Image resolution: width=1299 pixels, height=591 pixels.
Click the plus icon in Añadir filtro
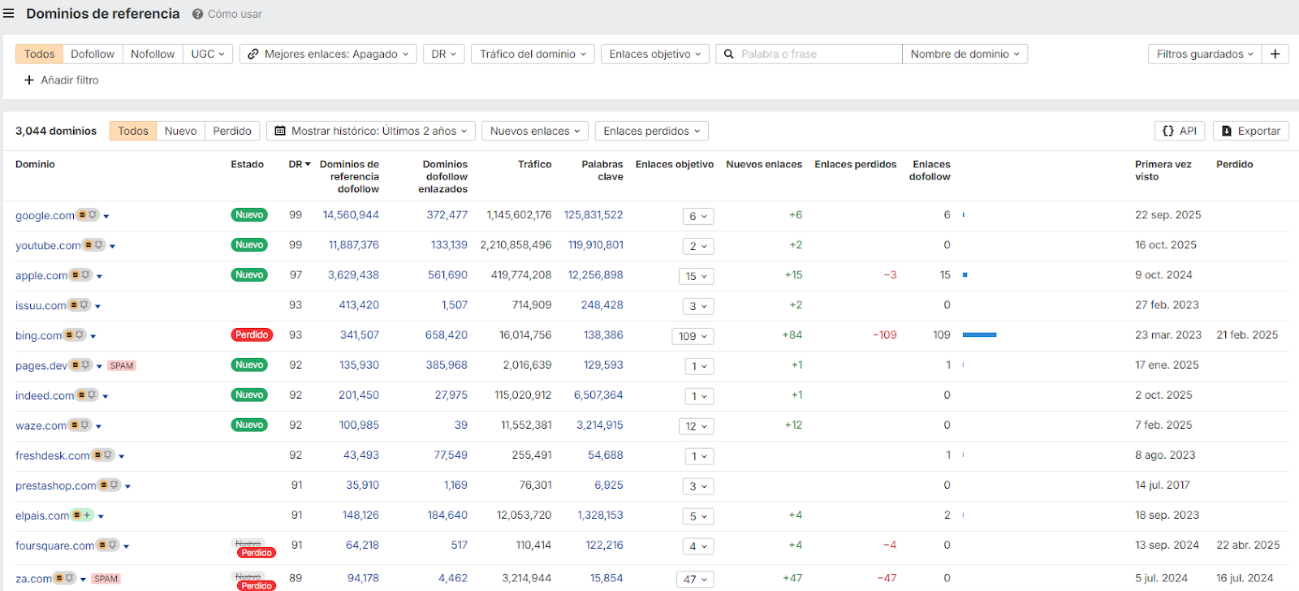[29, 80]
